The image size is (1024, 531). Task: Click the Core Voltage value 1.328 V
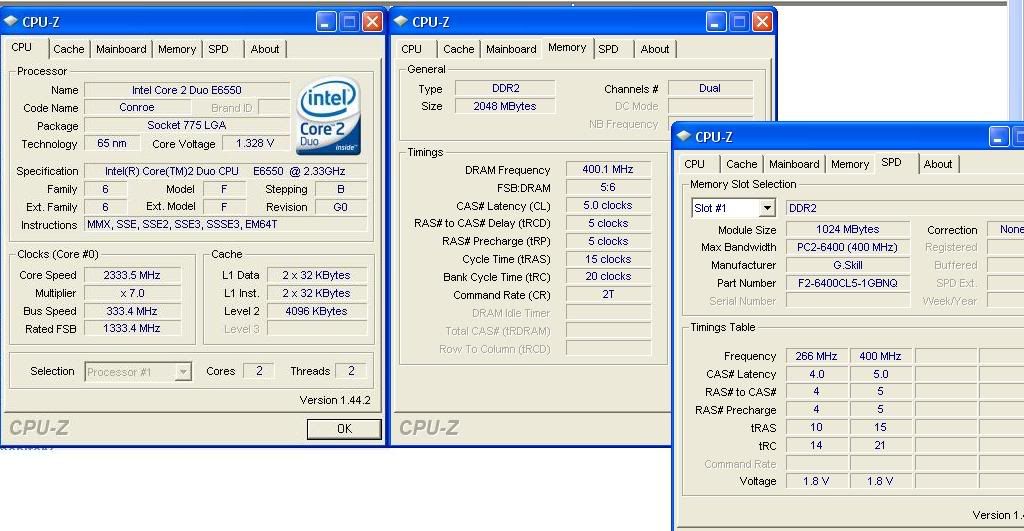pos(255,144)
